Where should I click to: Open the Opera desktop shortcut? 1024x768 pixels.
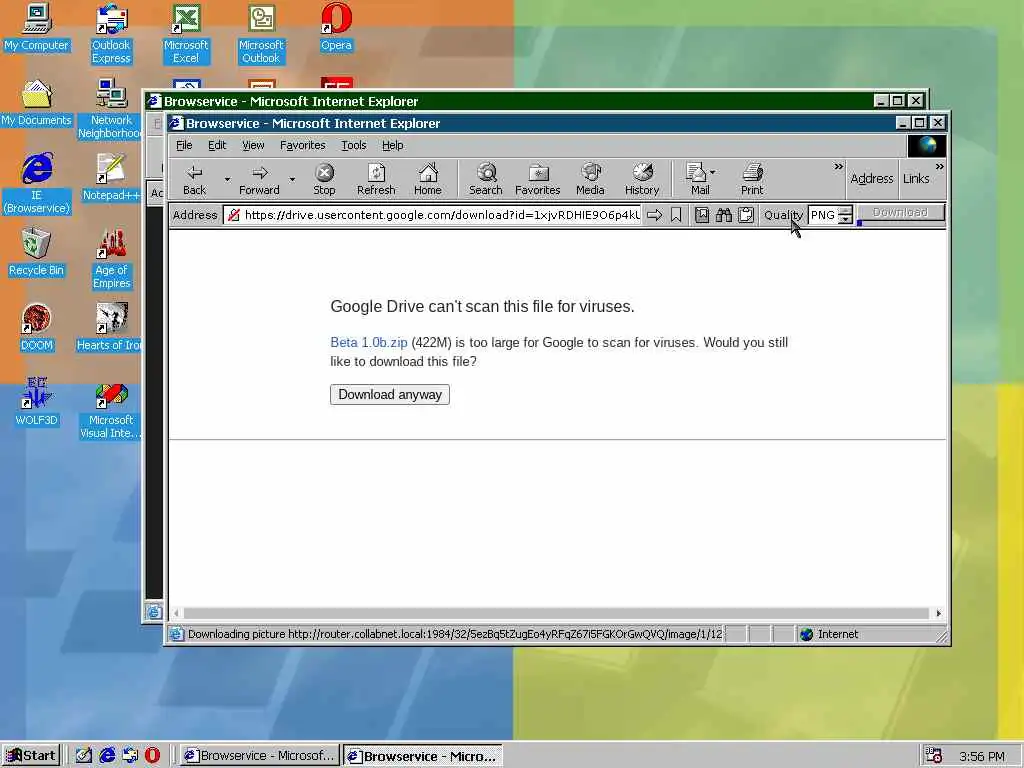[x=336, y=27]
